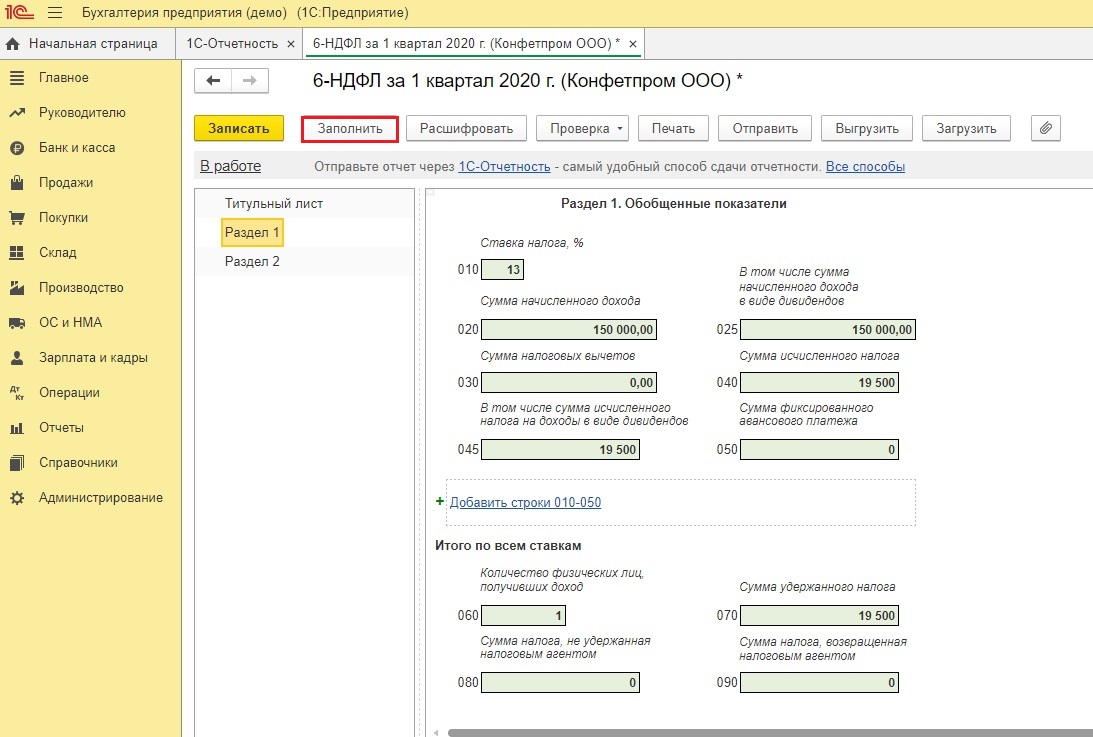The image size is (1093, 737).
Task: Go back with the left arrow button
Action: (213, 81)
